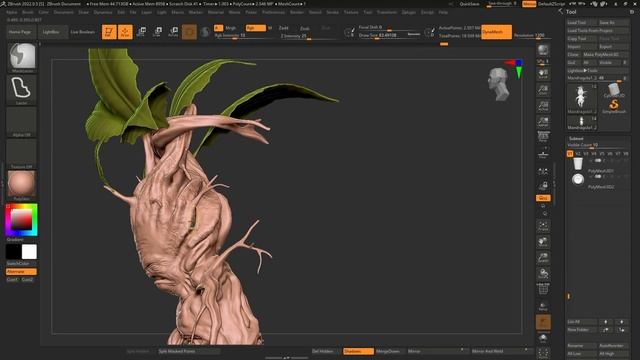Screen dimensions: 640x360
Task: Click the Zoom3D icon on right shelf
Action: [543, 258]
